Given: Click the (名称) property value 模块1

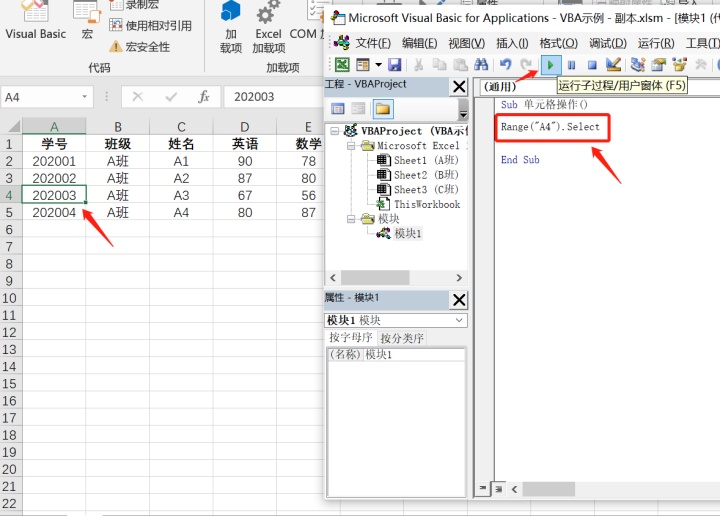Looking at the screenshot, I should point(414,354).
